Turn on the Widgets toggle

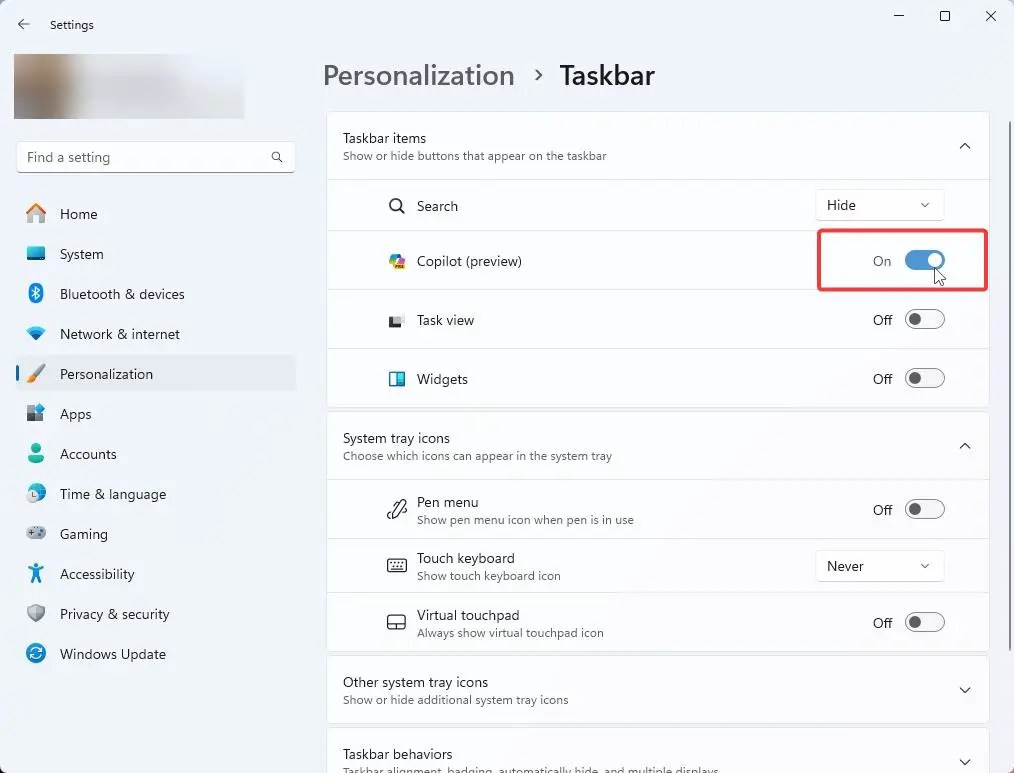[x=924, y=378]
